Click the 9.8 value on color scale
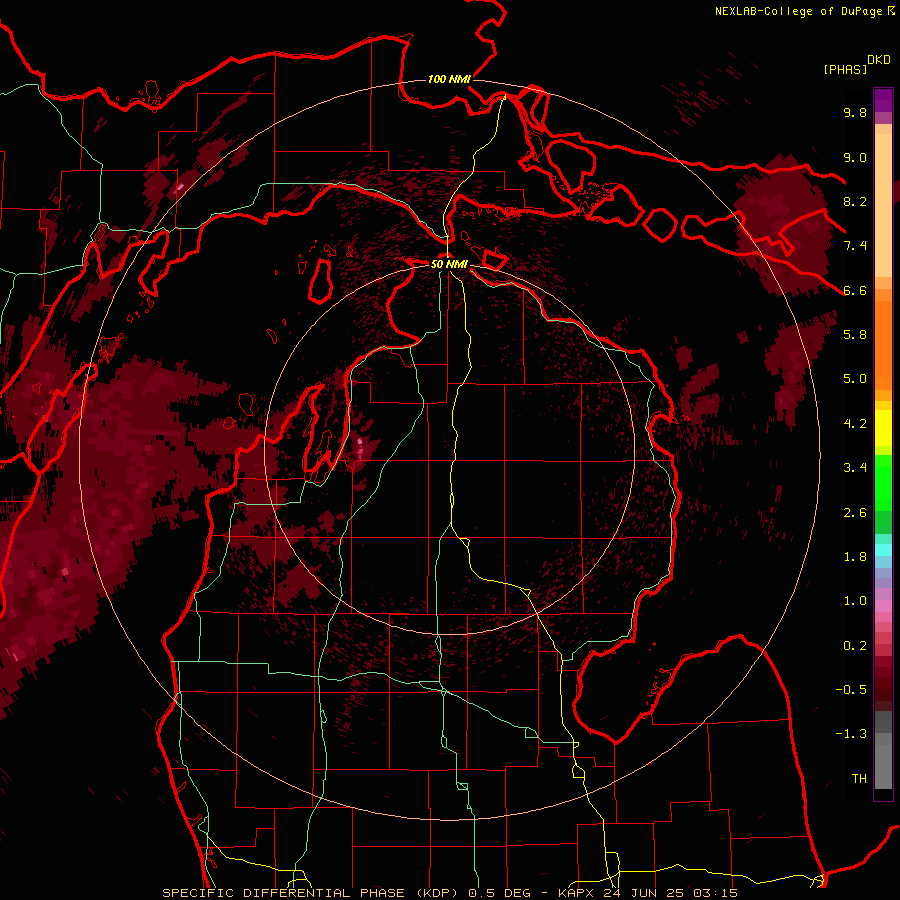Viewport: 900px width, 900px height. tap(855, 113)
